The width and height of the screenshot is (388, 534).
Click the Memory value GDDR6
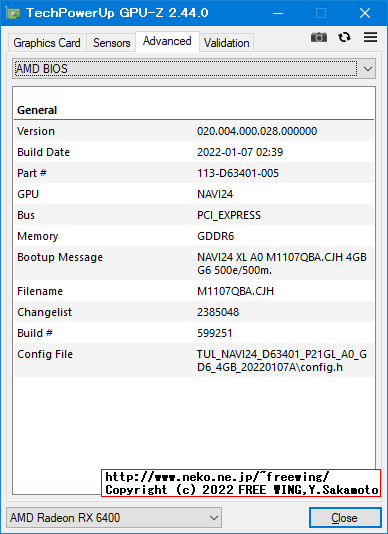(216, 236)
